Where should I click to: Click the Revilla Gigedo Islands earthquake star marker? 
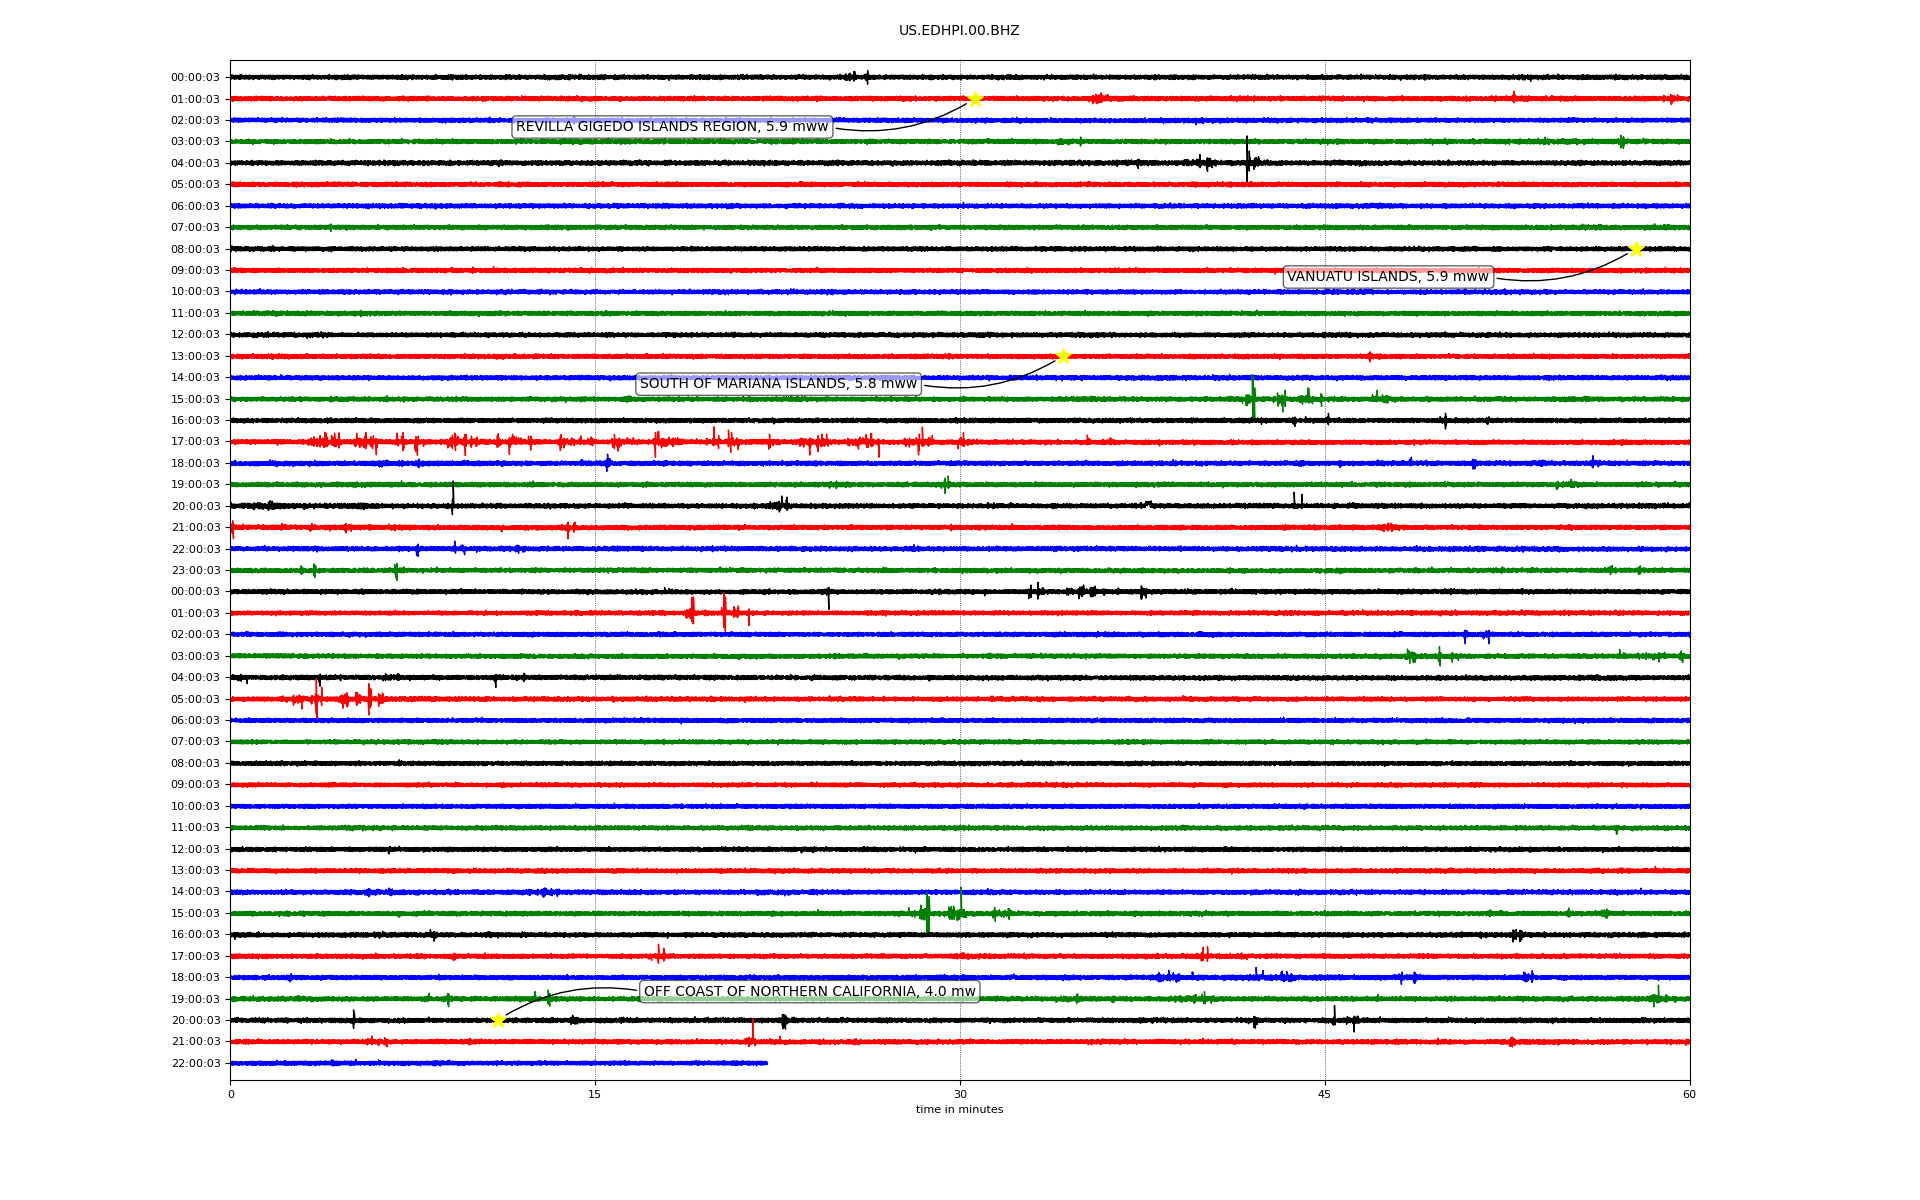pyautogui.click(x=975, y=99)
